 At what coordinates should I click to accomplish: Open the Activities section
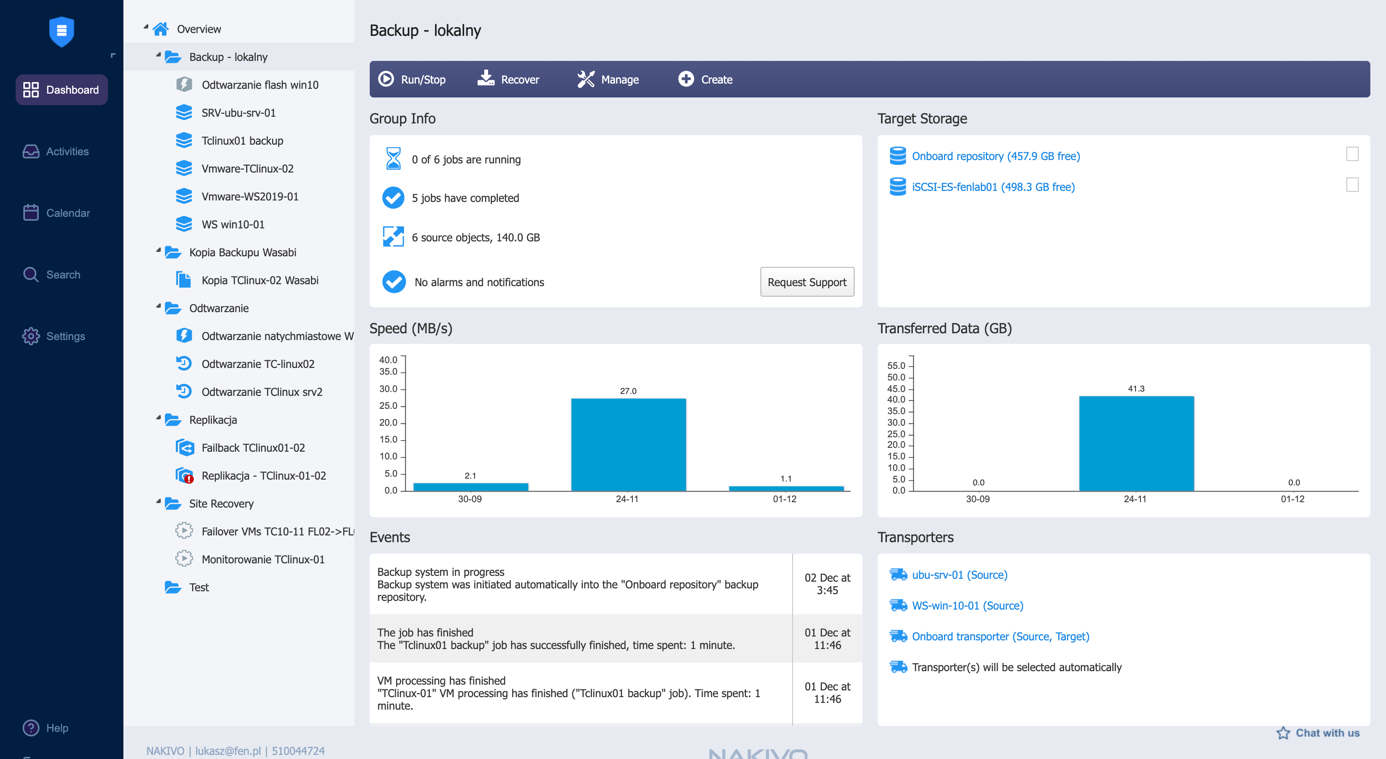[x=56, y=152]
